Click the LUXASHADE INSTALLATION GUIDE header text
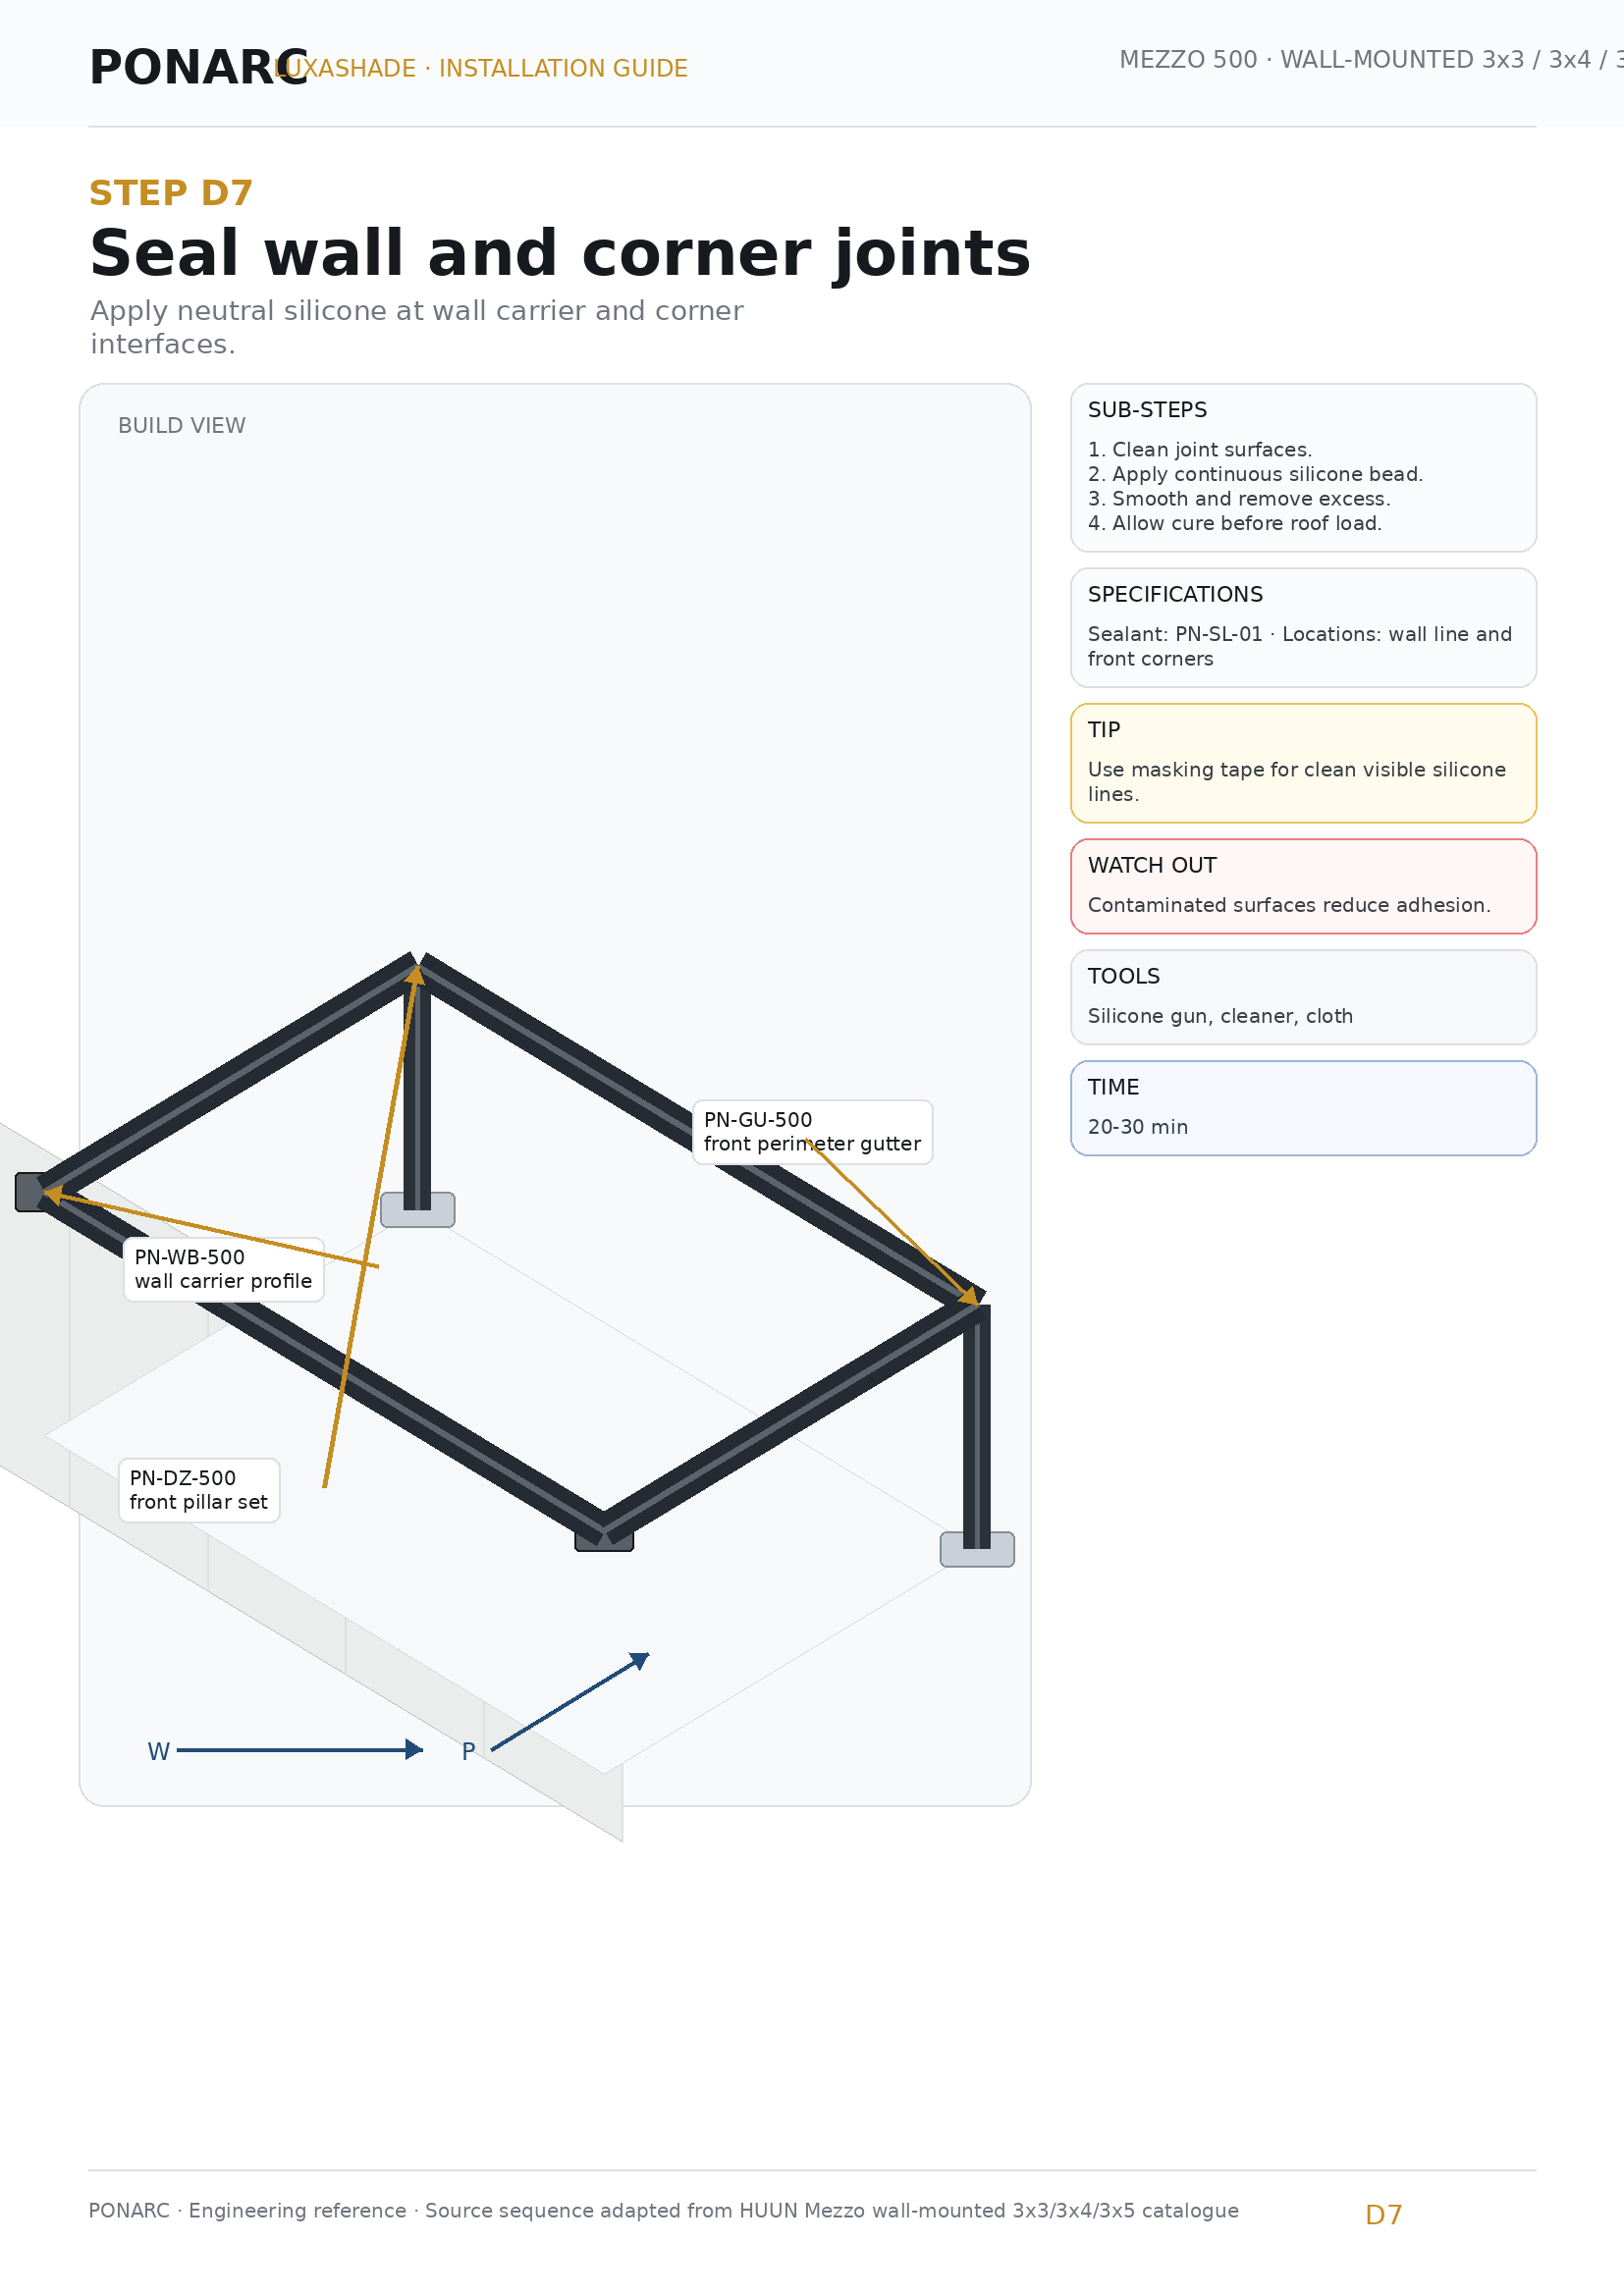Viewport: 1624px width, 2296px height. coord(481,68)
